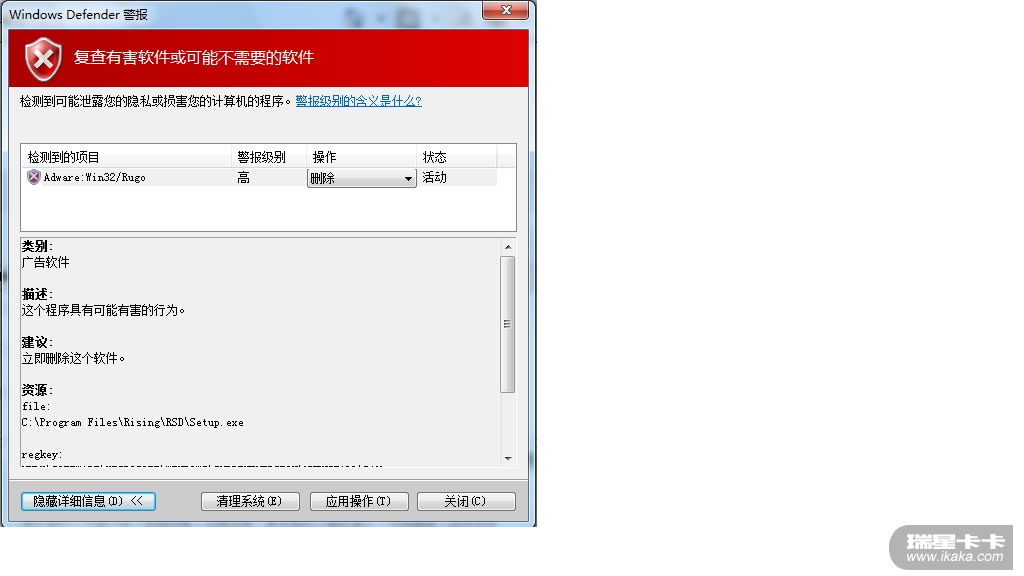1024x576 pixels.
Task: Close the Windows Defender 警报 window
Action: click(x=505, y=10)
